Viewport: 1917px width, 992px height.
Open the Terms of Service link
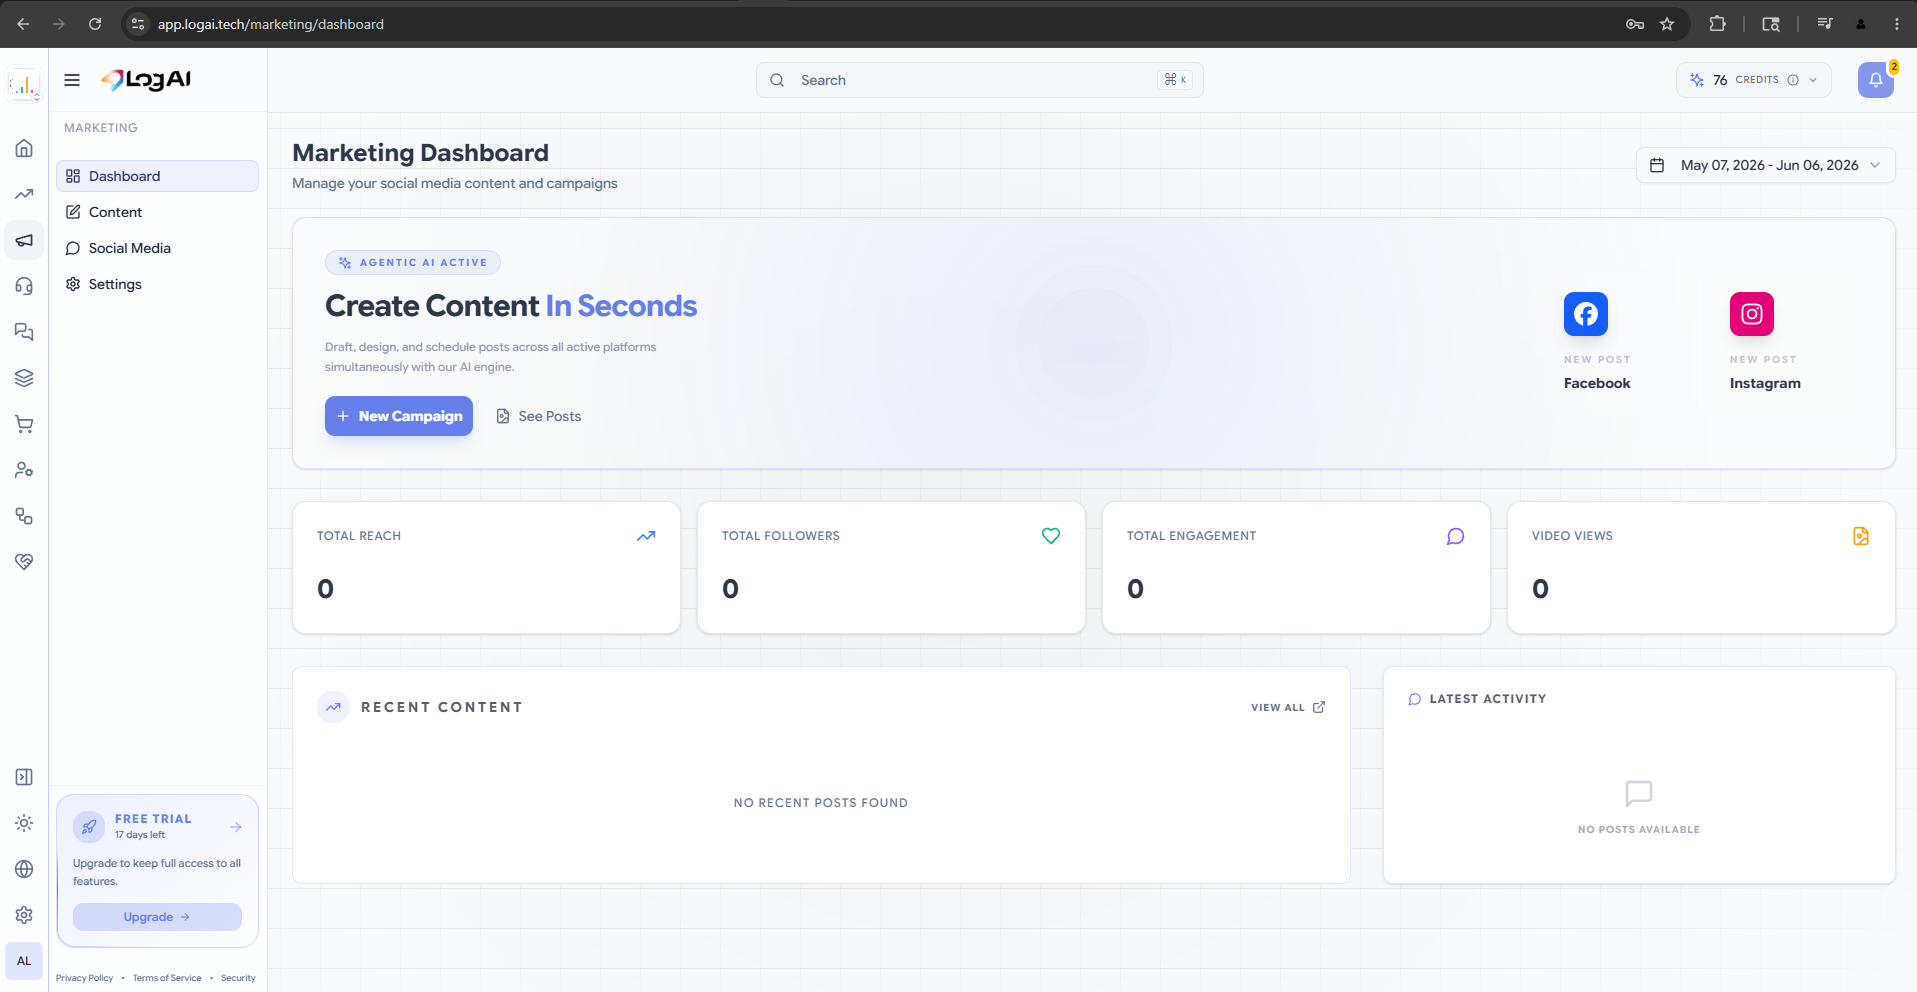[x=167, y=978]
